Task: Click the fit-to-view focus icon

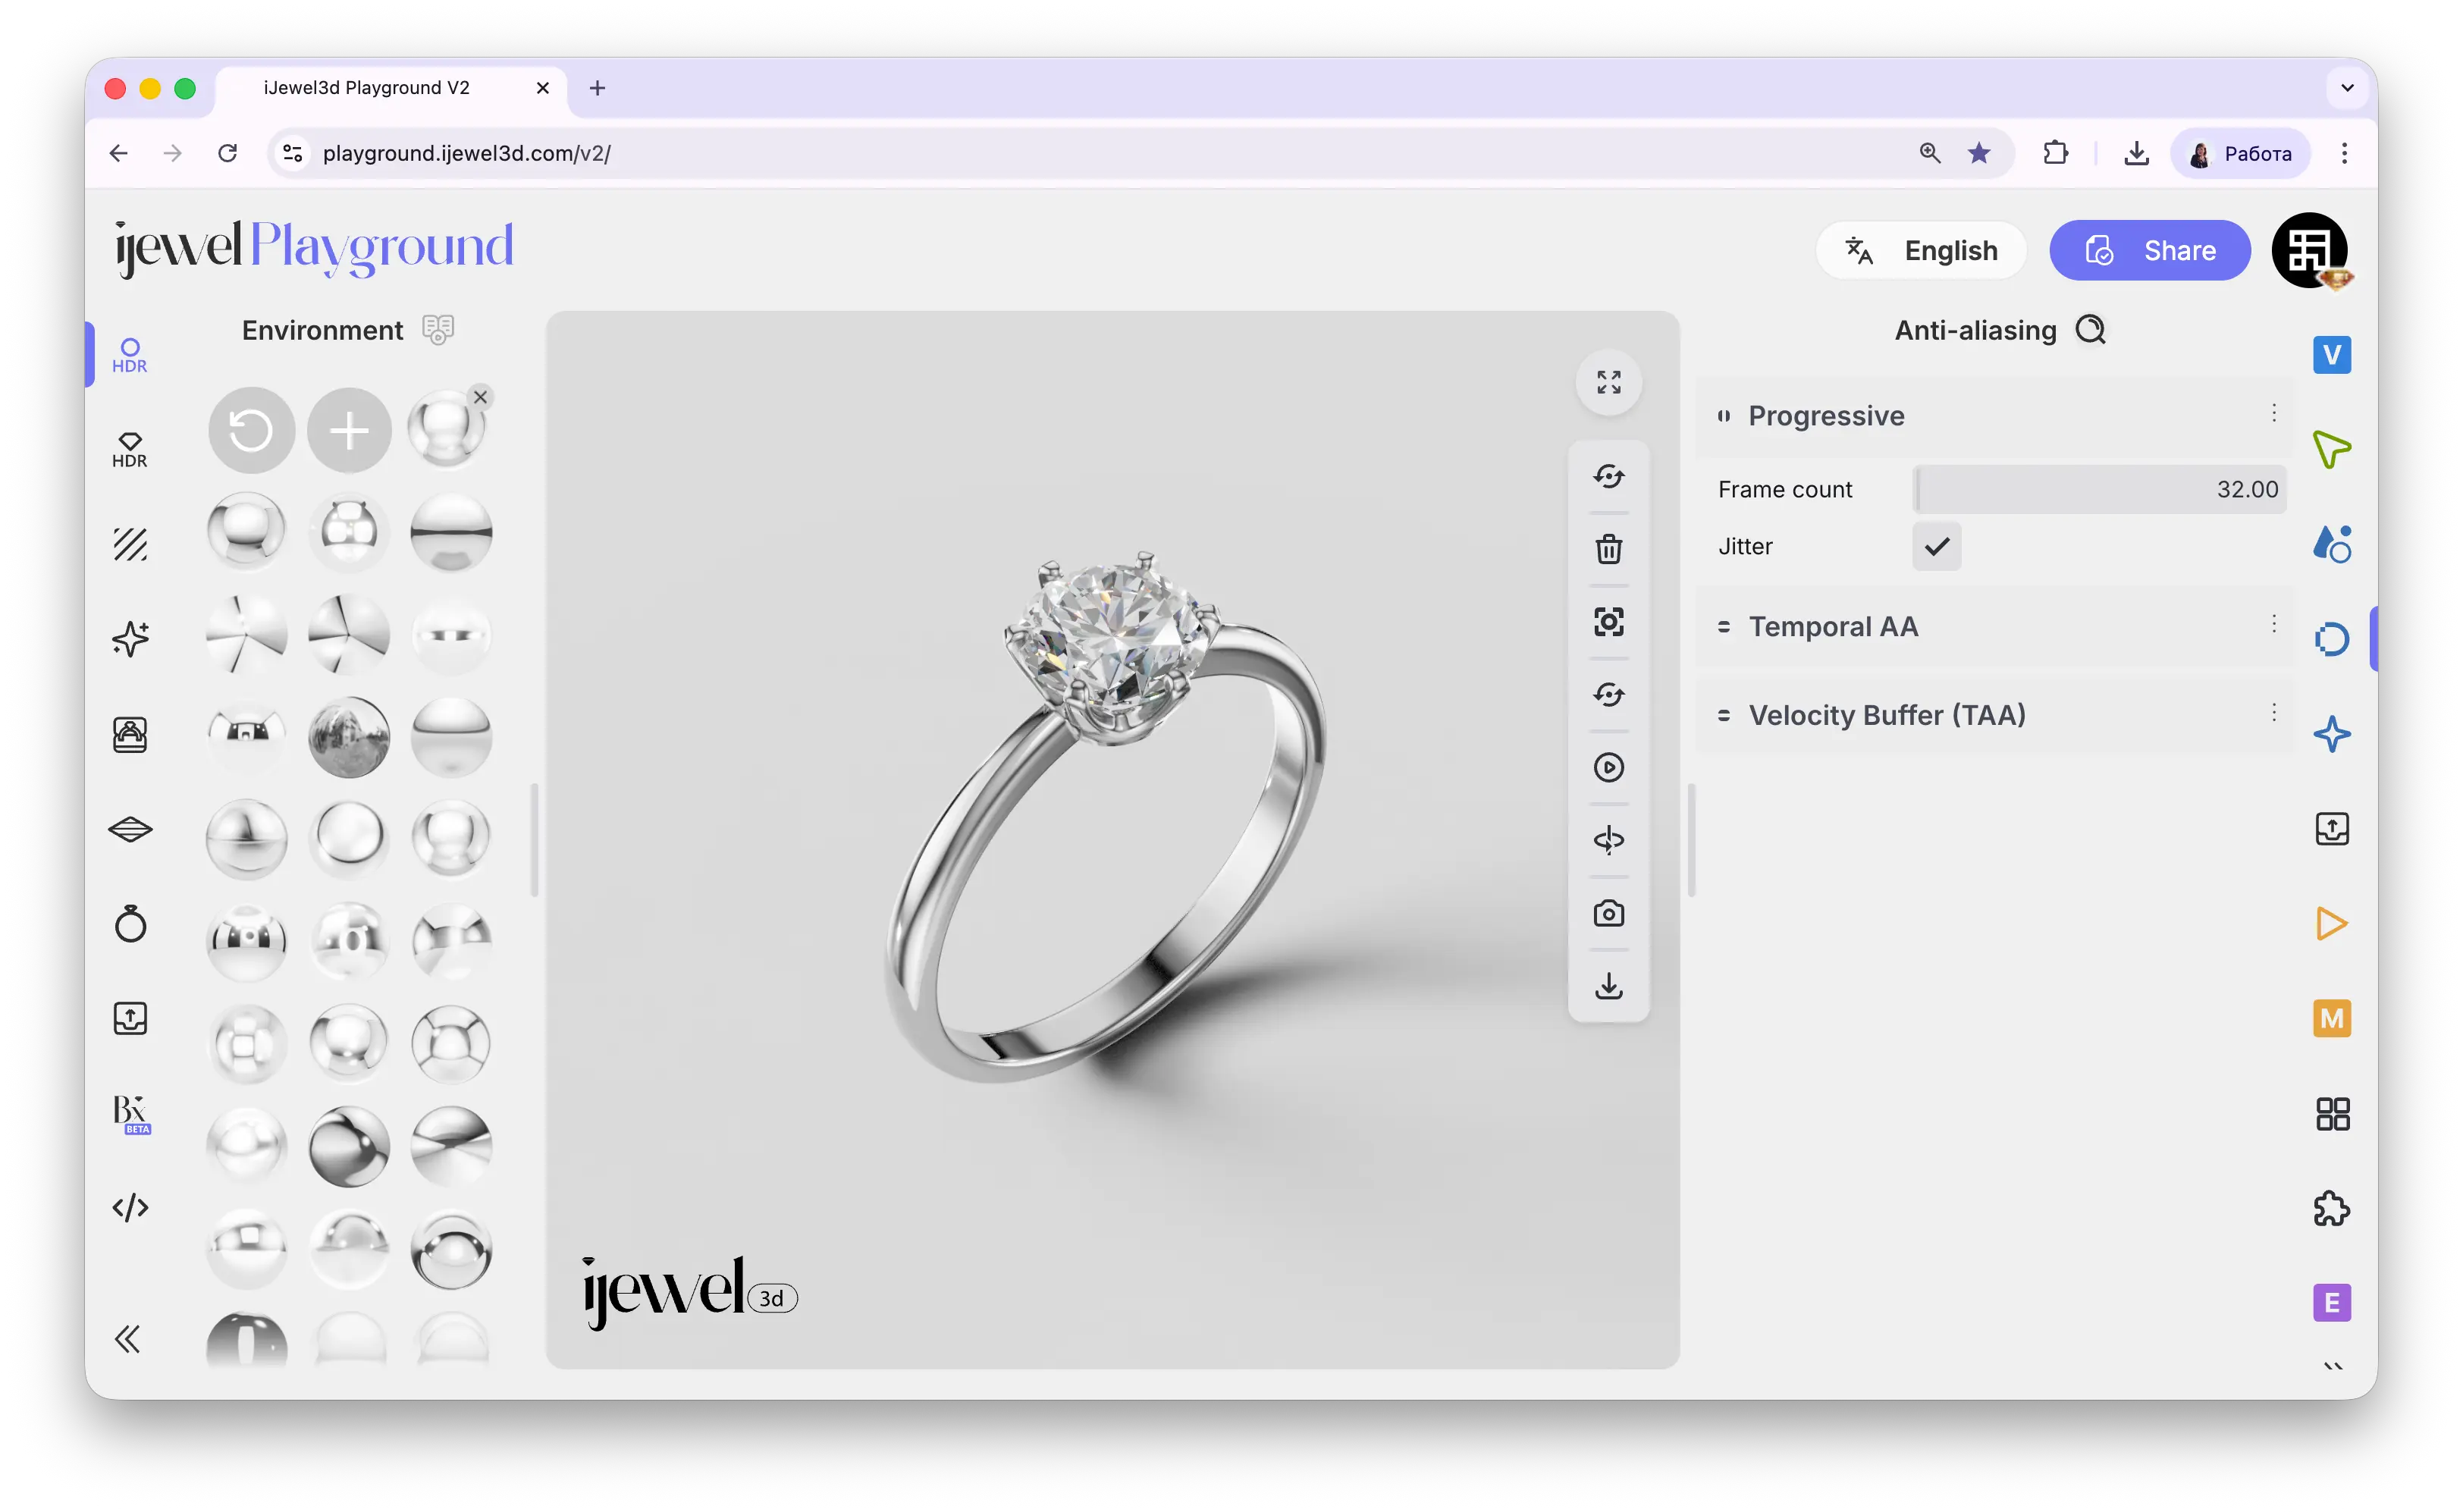Action: point(1608,622)
